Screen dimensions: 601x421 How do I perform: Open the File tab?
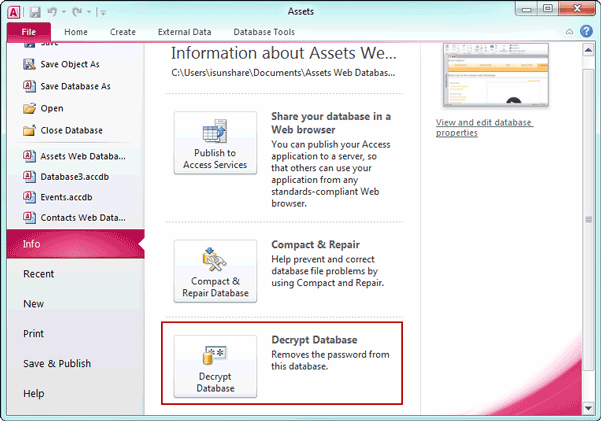coord(29,32)
